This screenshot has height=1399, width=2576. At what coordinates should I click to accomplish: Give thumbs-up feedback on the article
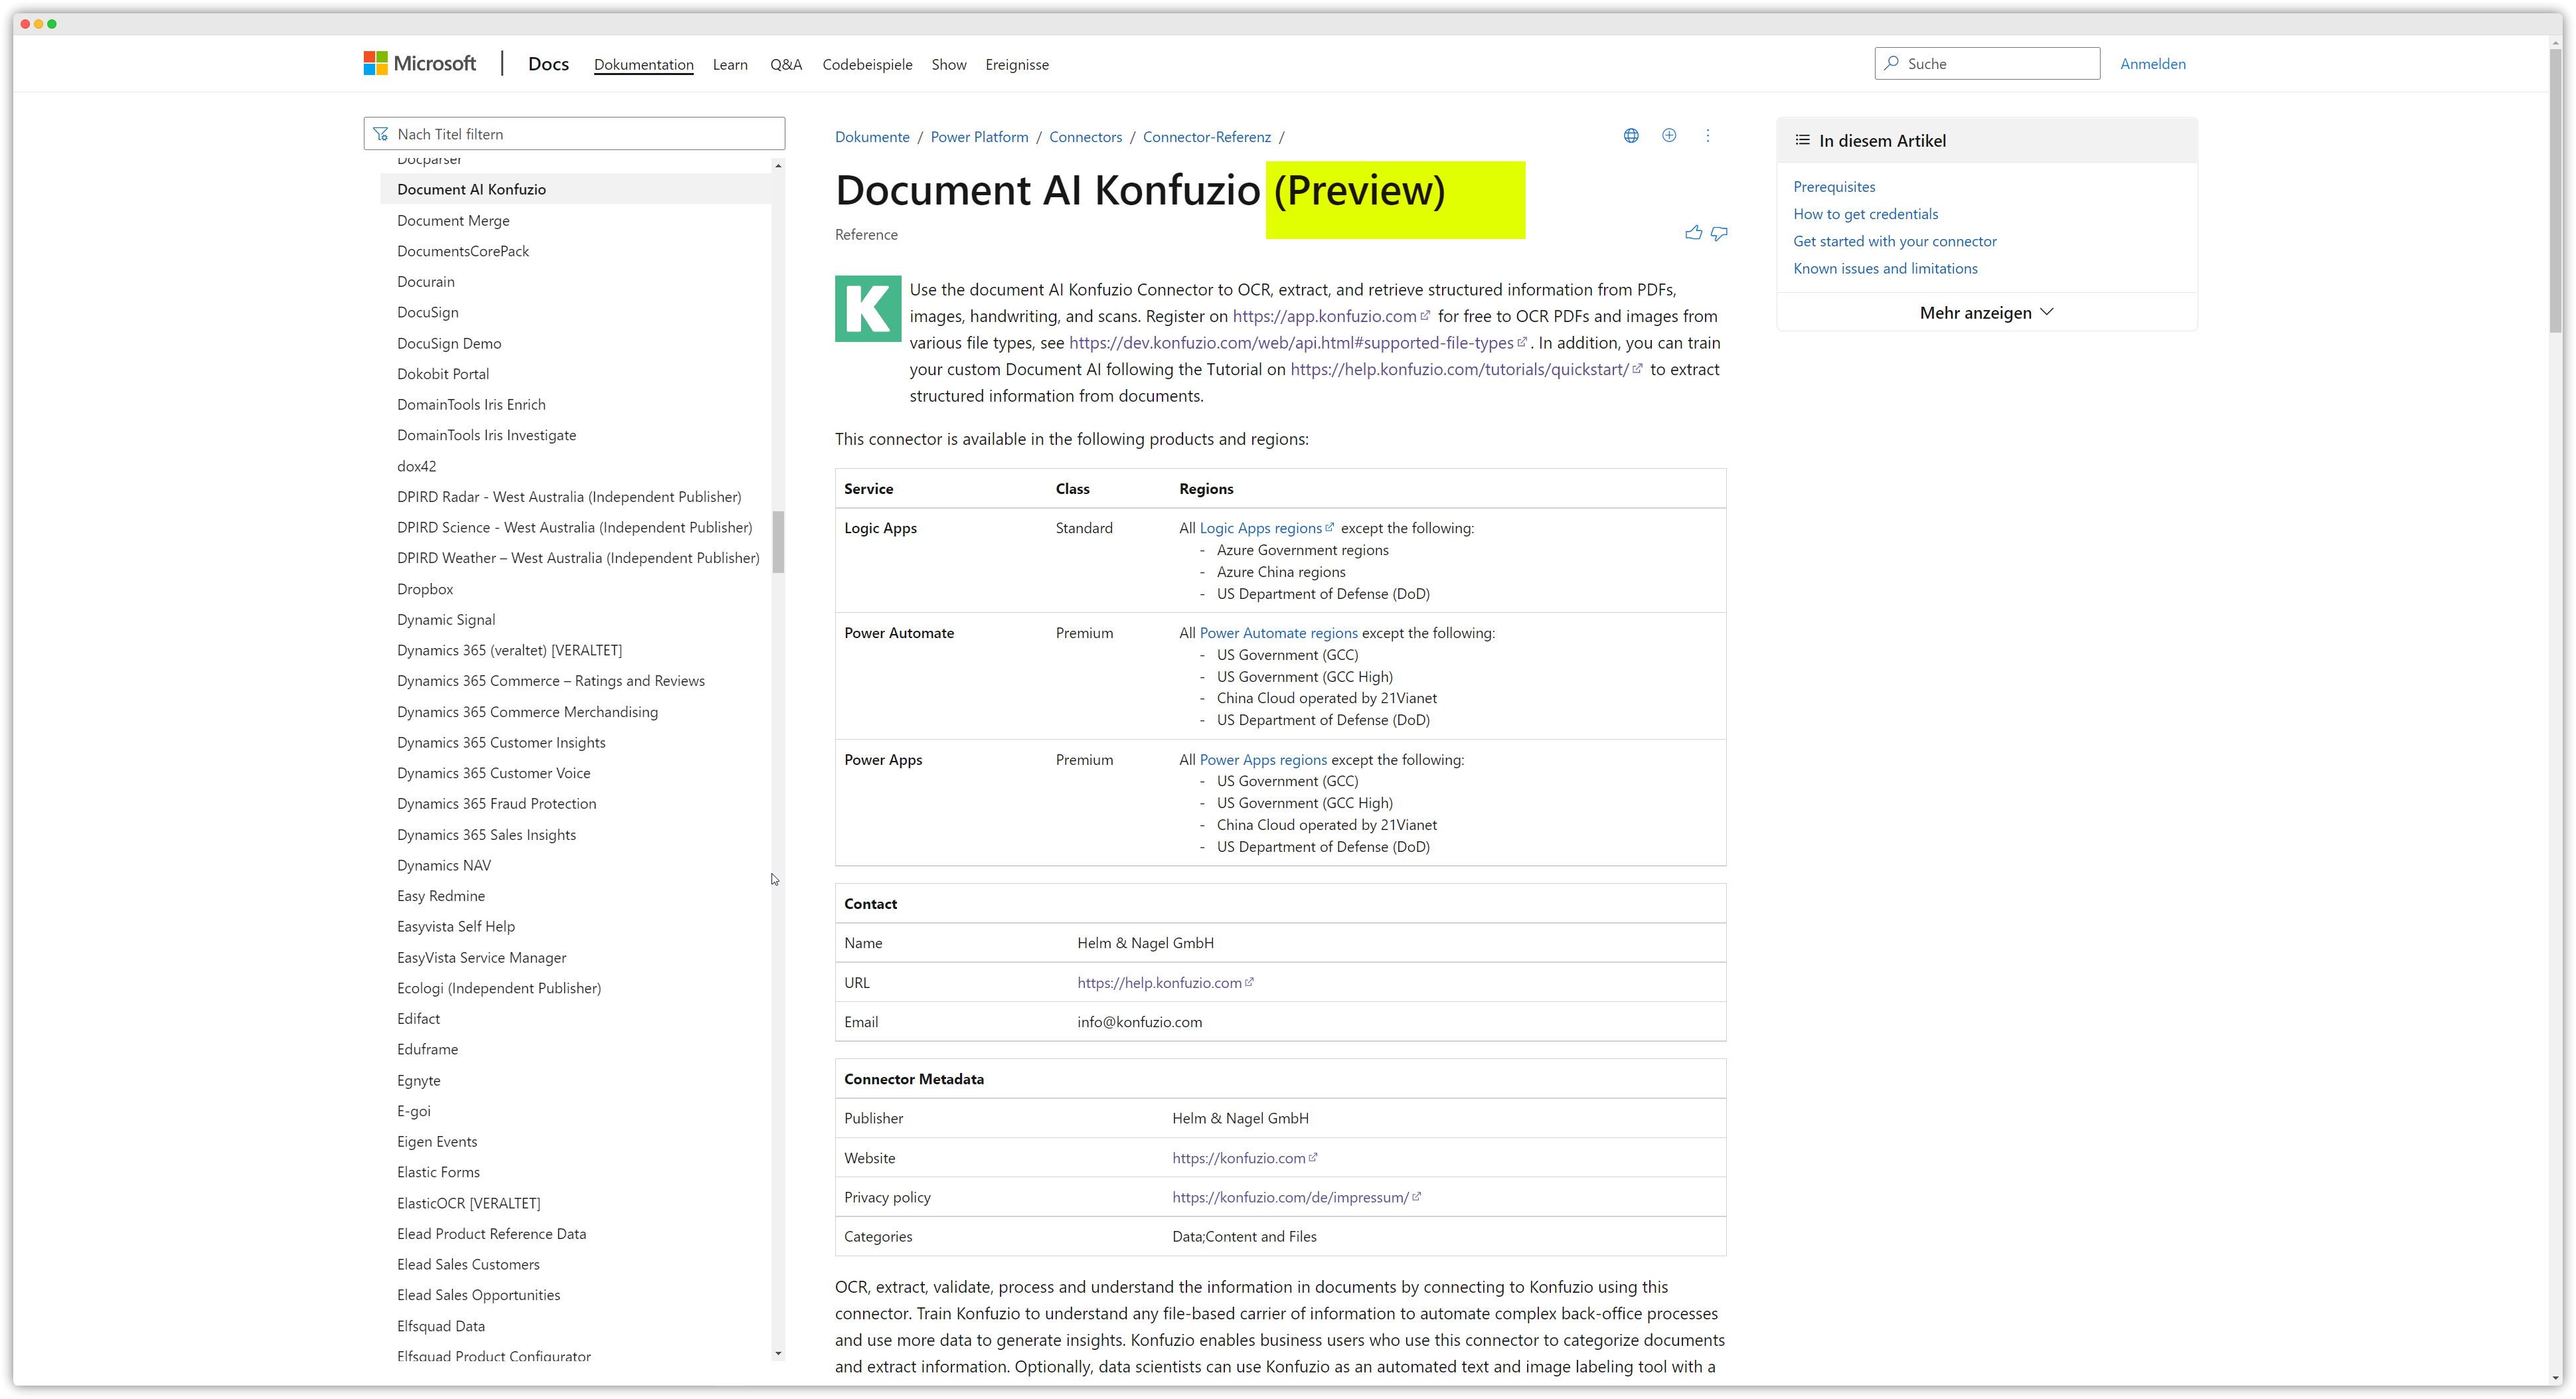tap(1693, 232)
